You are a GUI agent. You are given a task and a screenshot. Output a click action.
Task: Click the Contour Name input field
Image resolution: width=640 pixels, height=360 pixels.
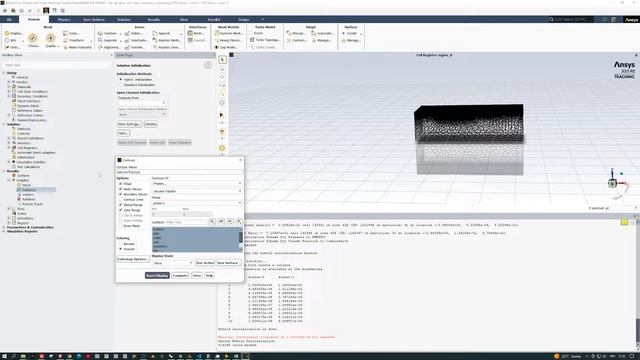tap(179, 172)
